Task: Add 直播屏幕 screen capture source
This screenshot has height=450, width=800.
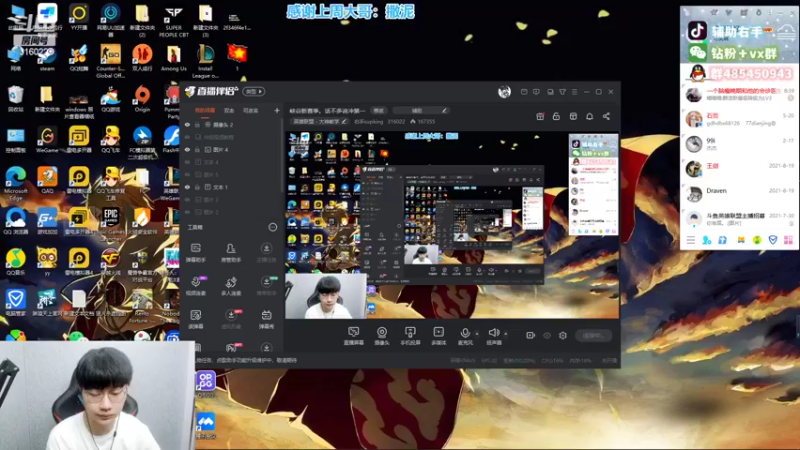Action: pos(354,336)
